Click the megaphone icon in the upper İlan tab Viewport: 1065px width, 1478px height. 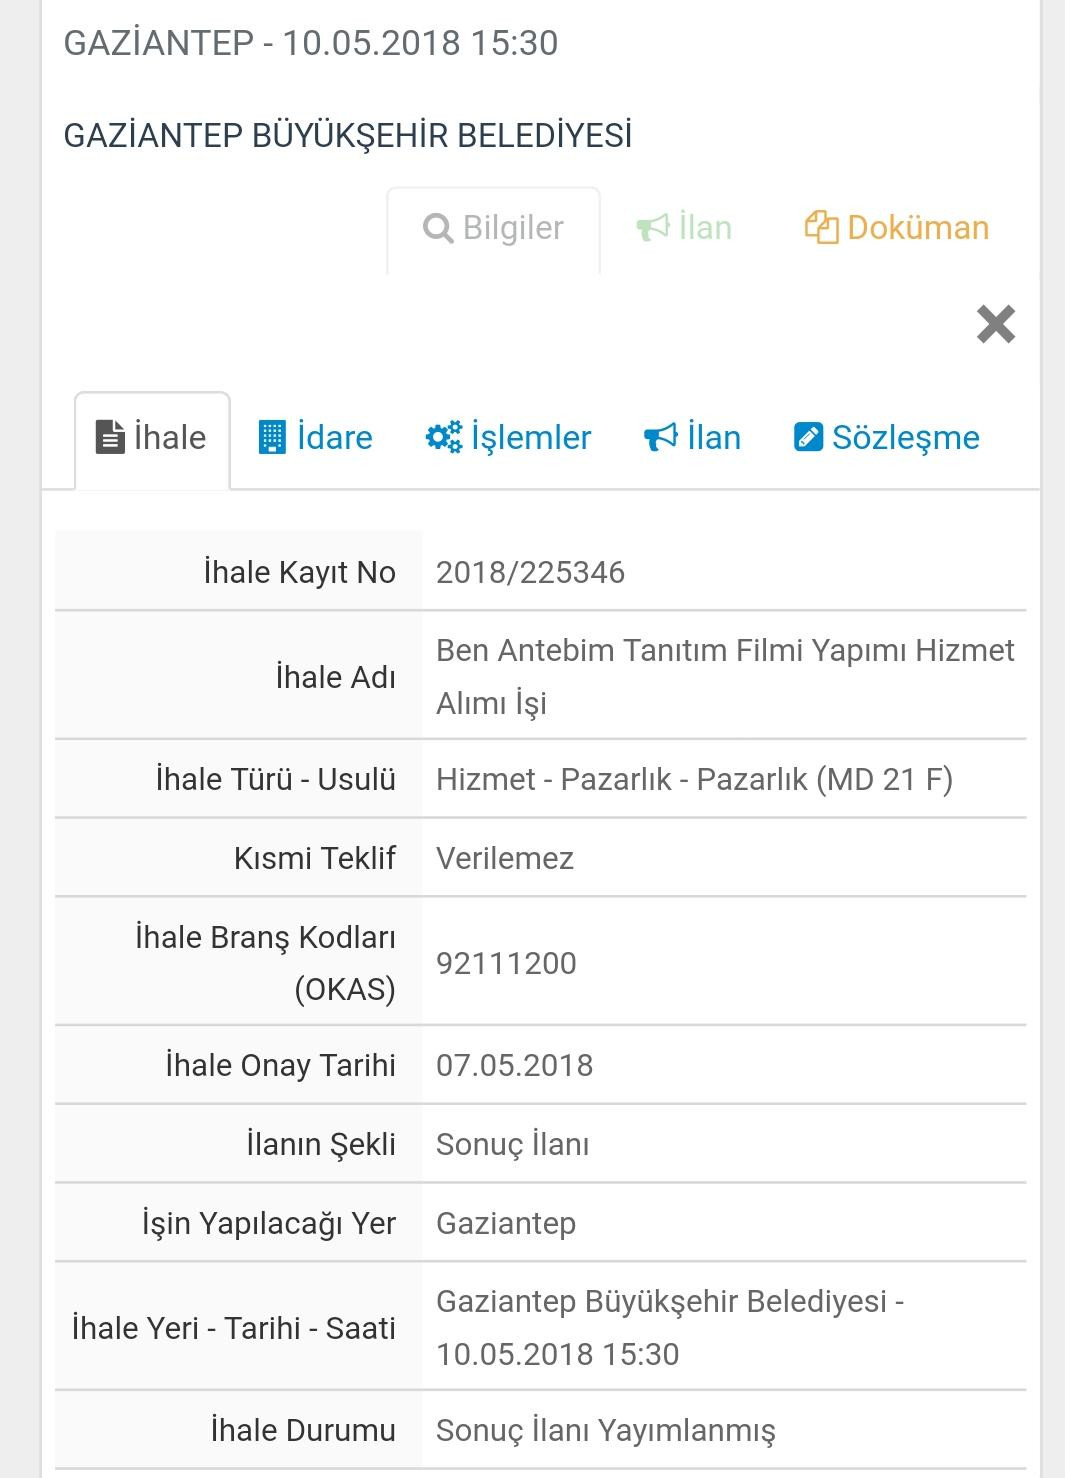(652, 228)
